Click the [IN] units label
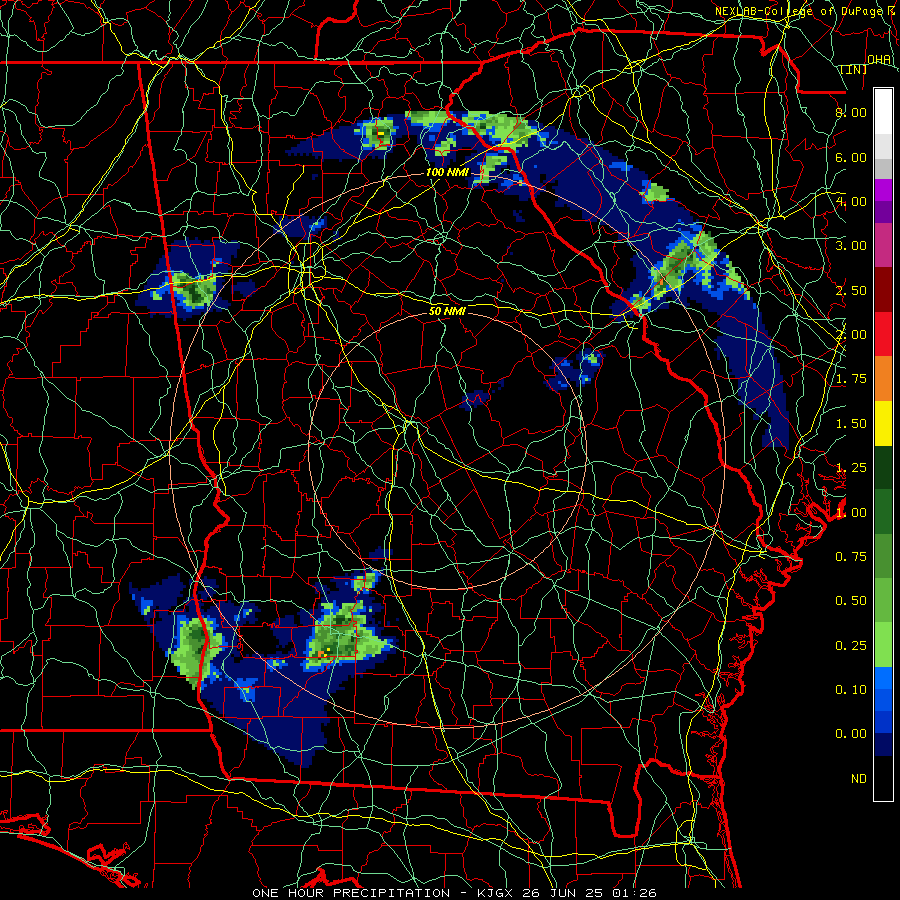This screenshot has height=900, width=900. click(x=854, y=69)
